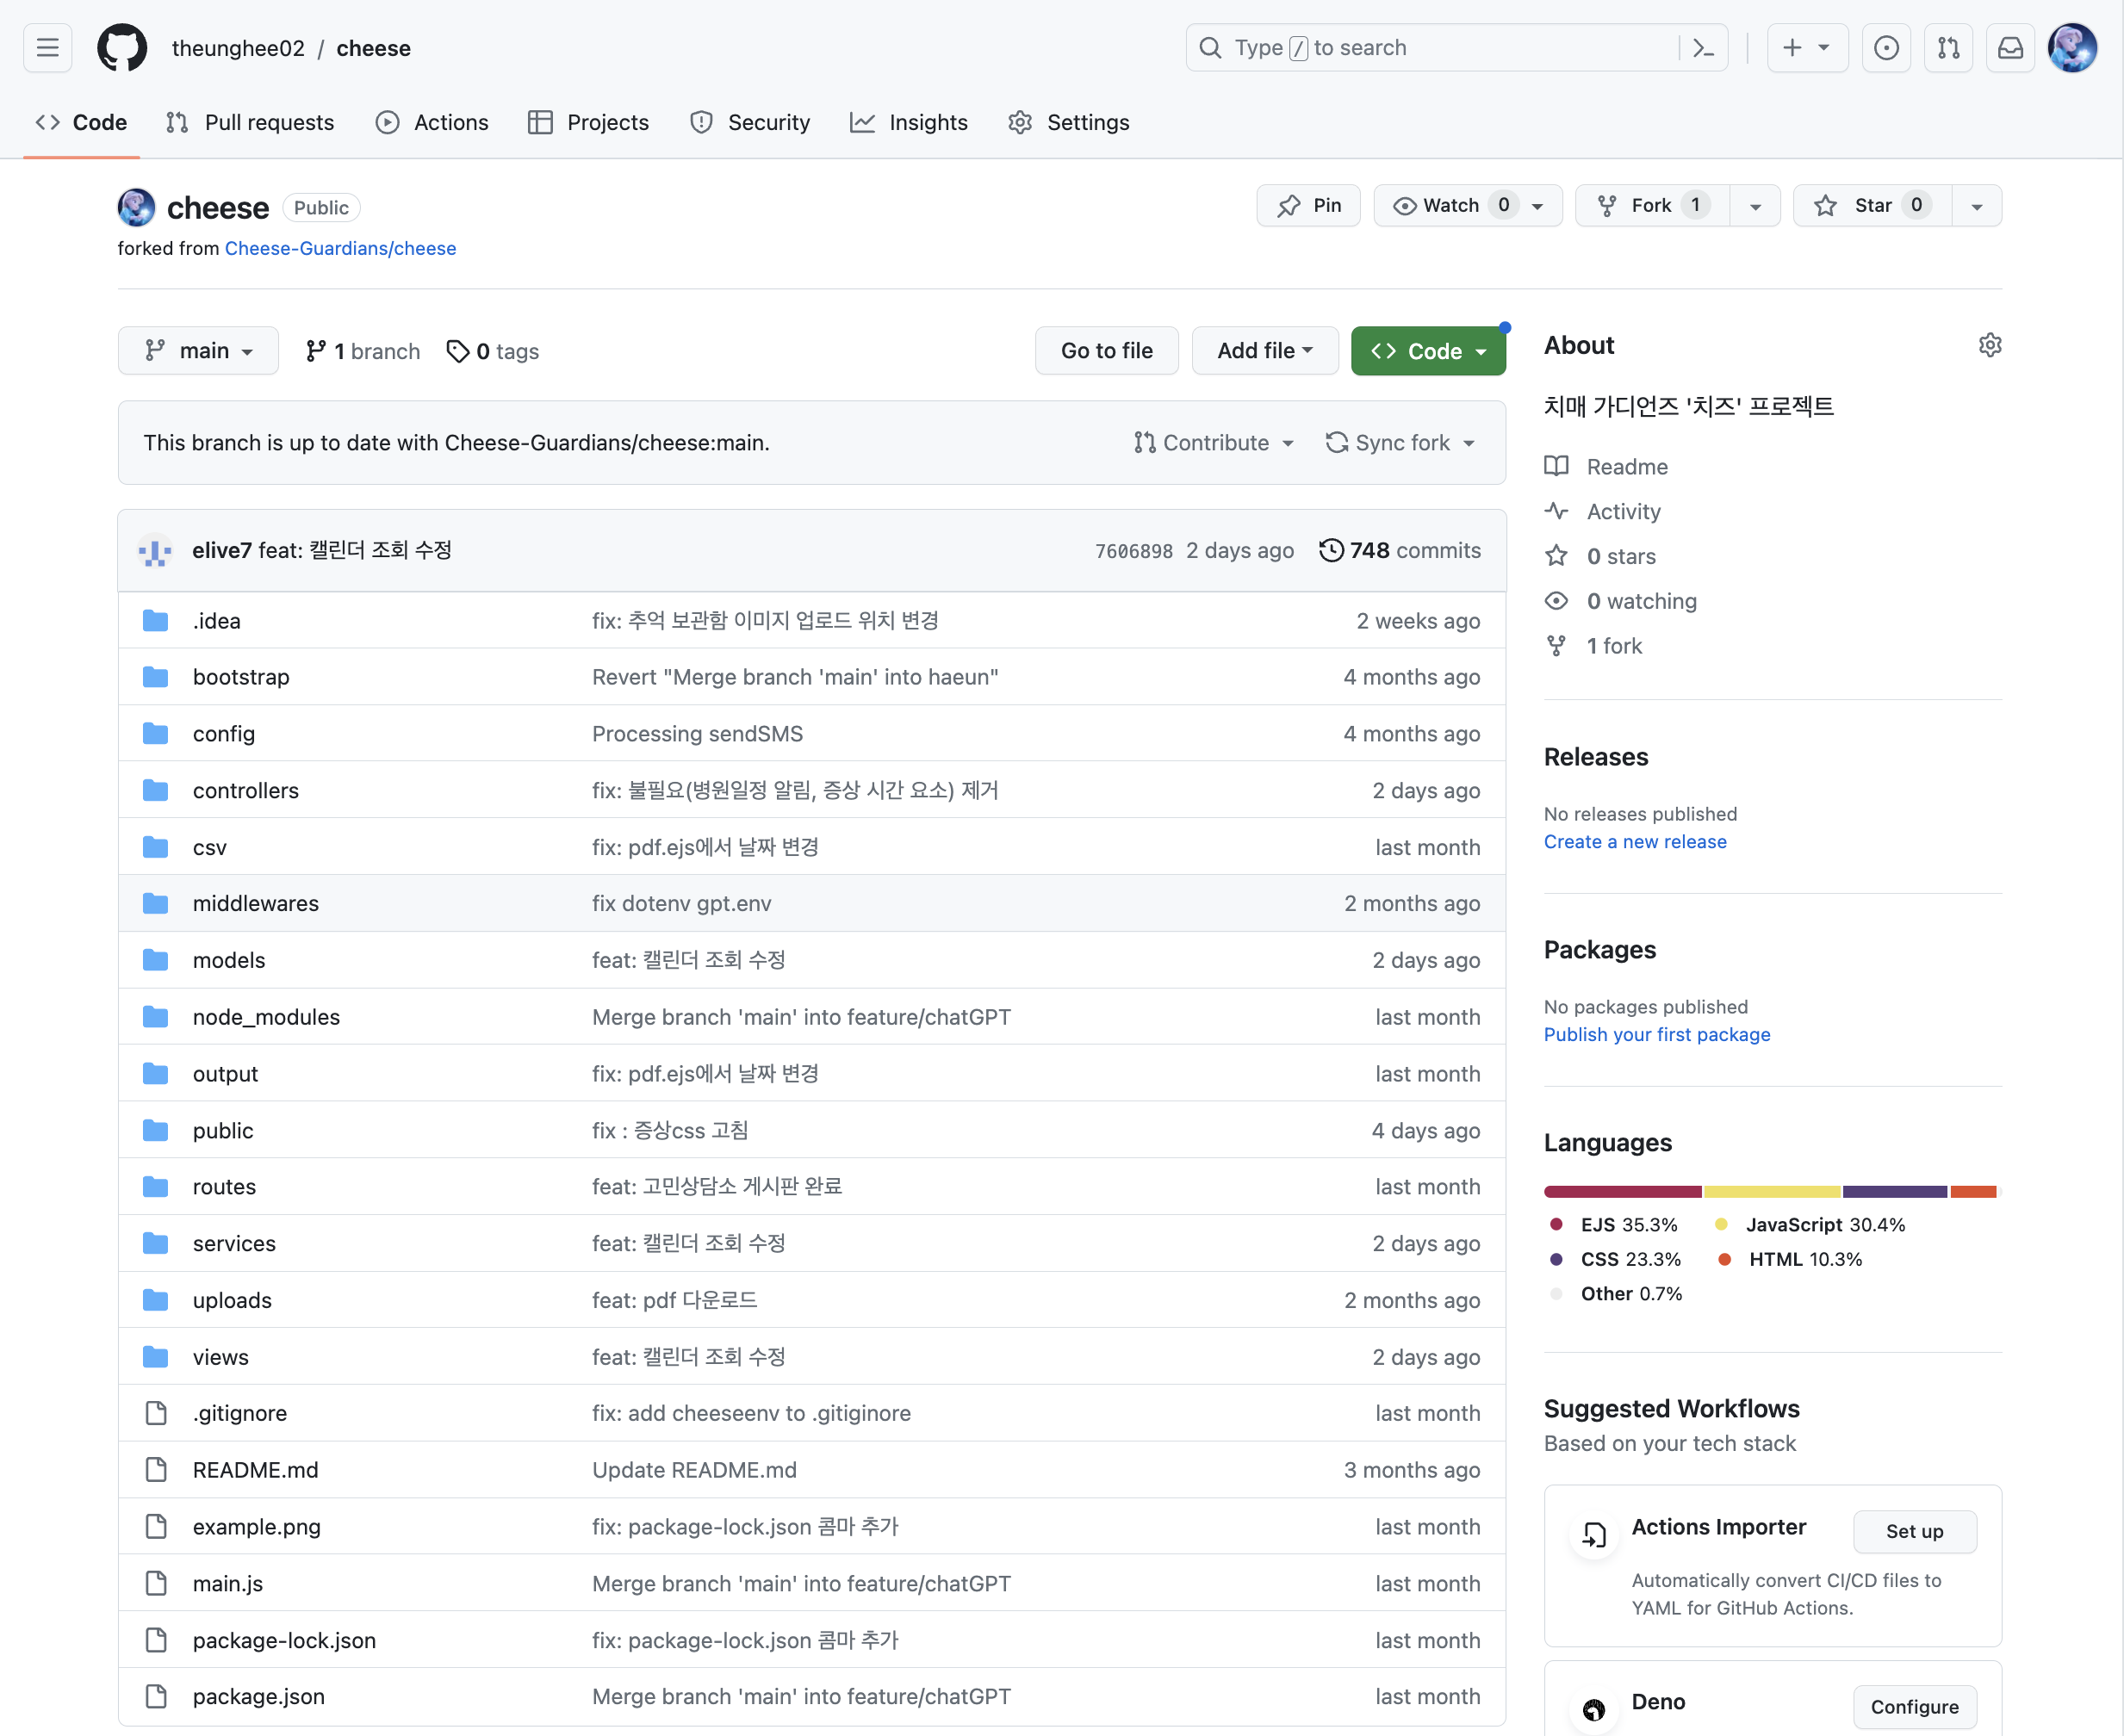Screen dimensions: 2124x1736
Task: Open the Actions tab
Action: [432, 122]
